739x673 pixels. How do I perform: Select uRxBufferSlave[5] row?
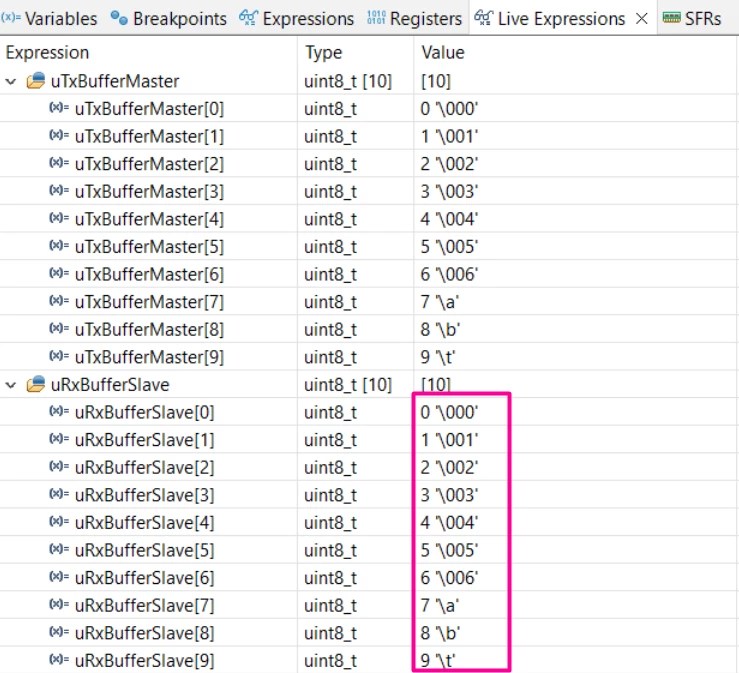click(370, 550)
